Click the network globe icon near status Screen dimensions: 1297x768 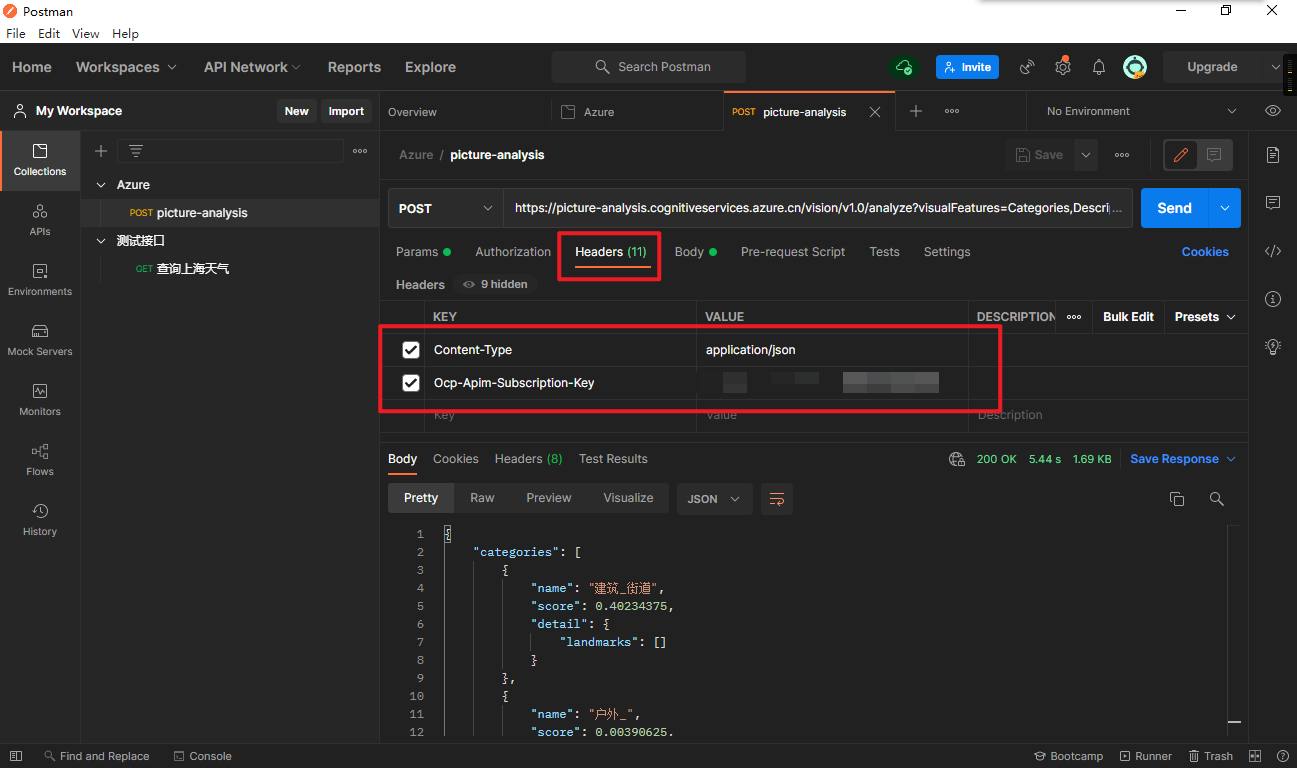click(957, 459)
